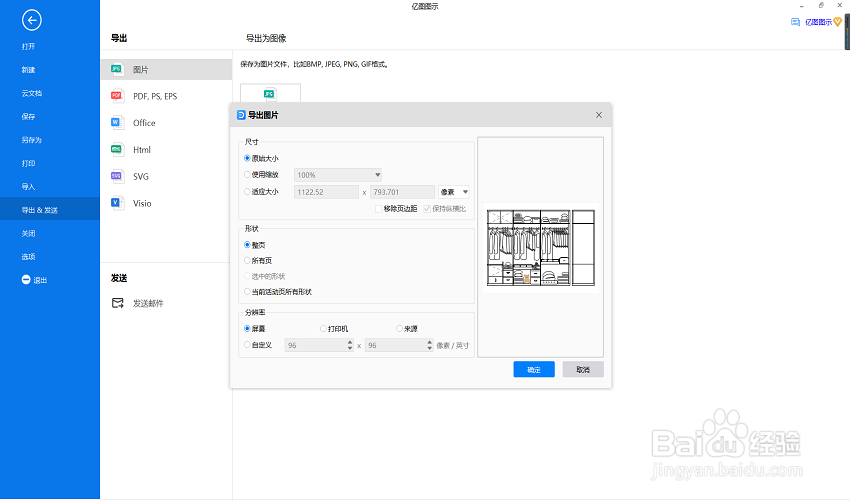This screenshot has height=500, width=850.
Task: Click the back arrow circle icon
Action: click(x=31, y=21)
